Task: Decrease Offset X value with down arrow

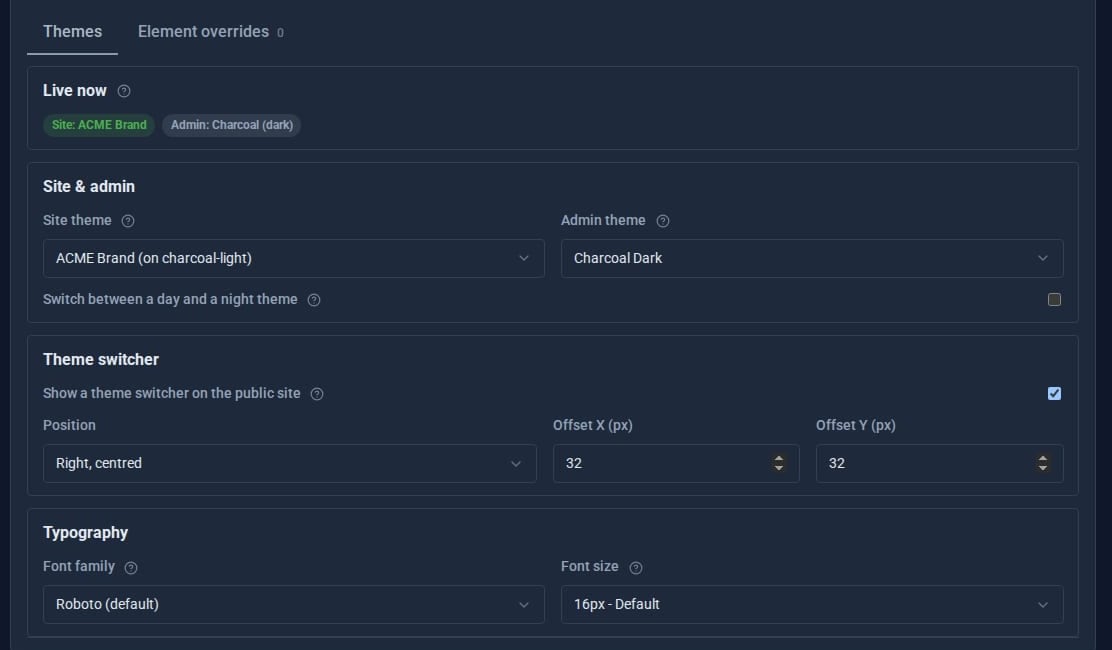Action: [779, 469]
